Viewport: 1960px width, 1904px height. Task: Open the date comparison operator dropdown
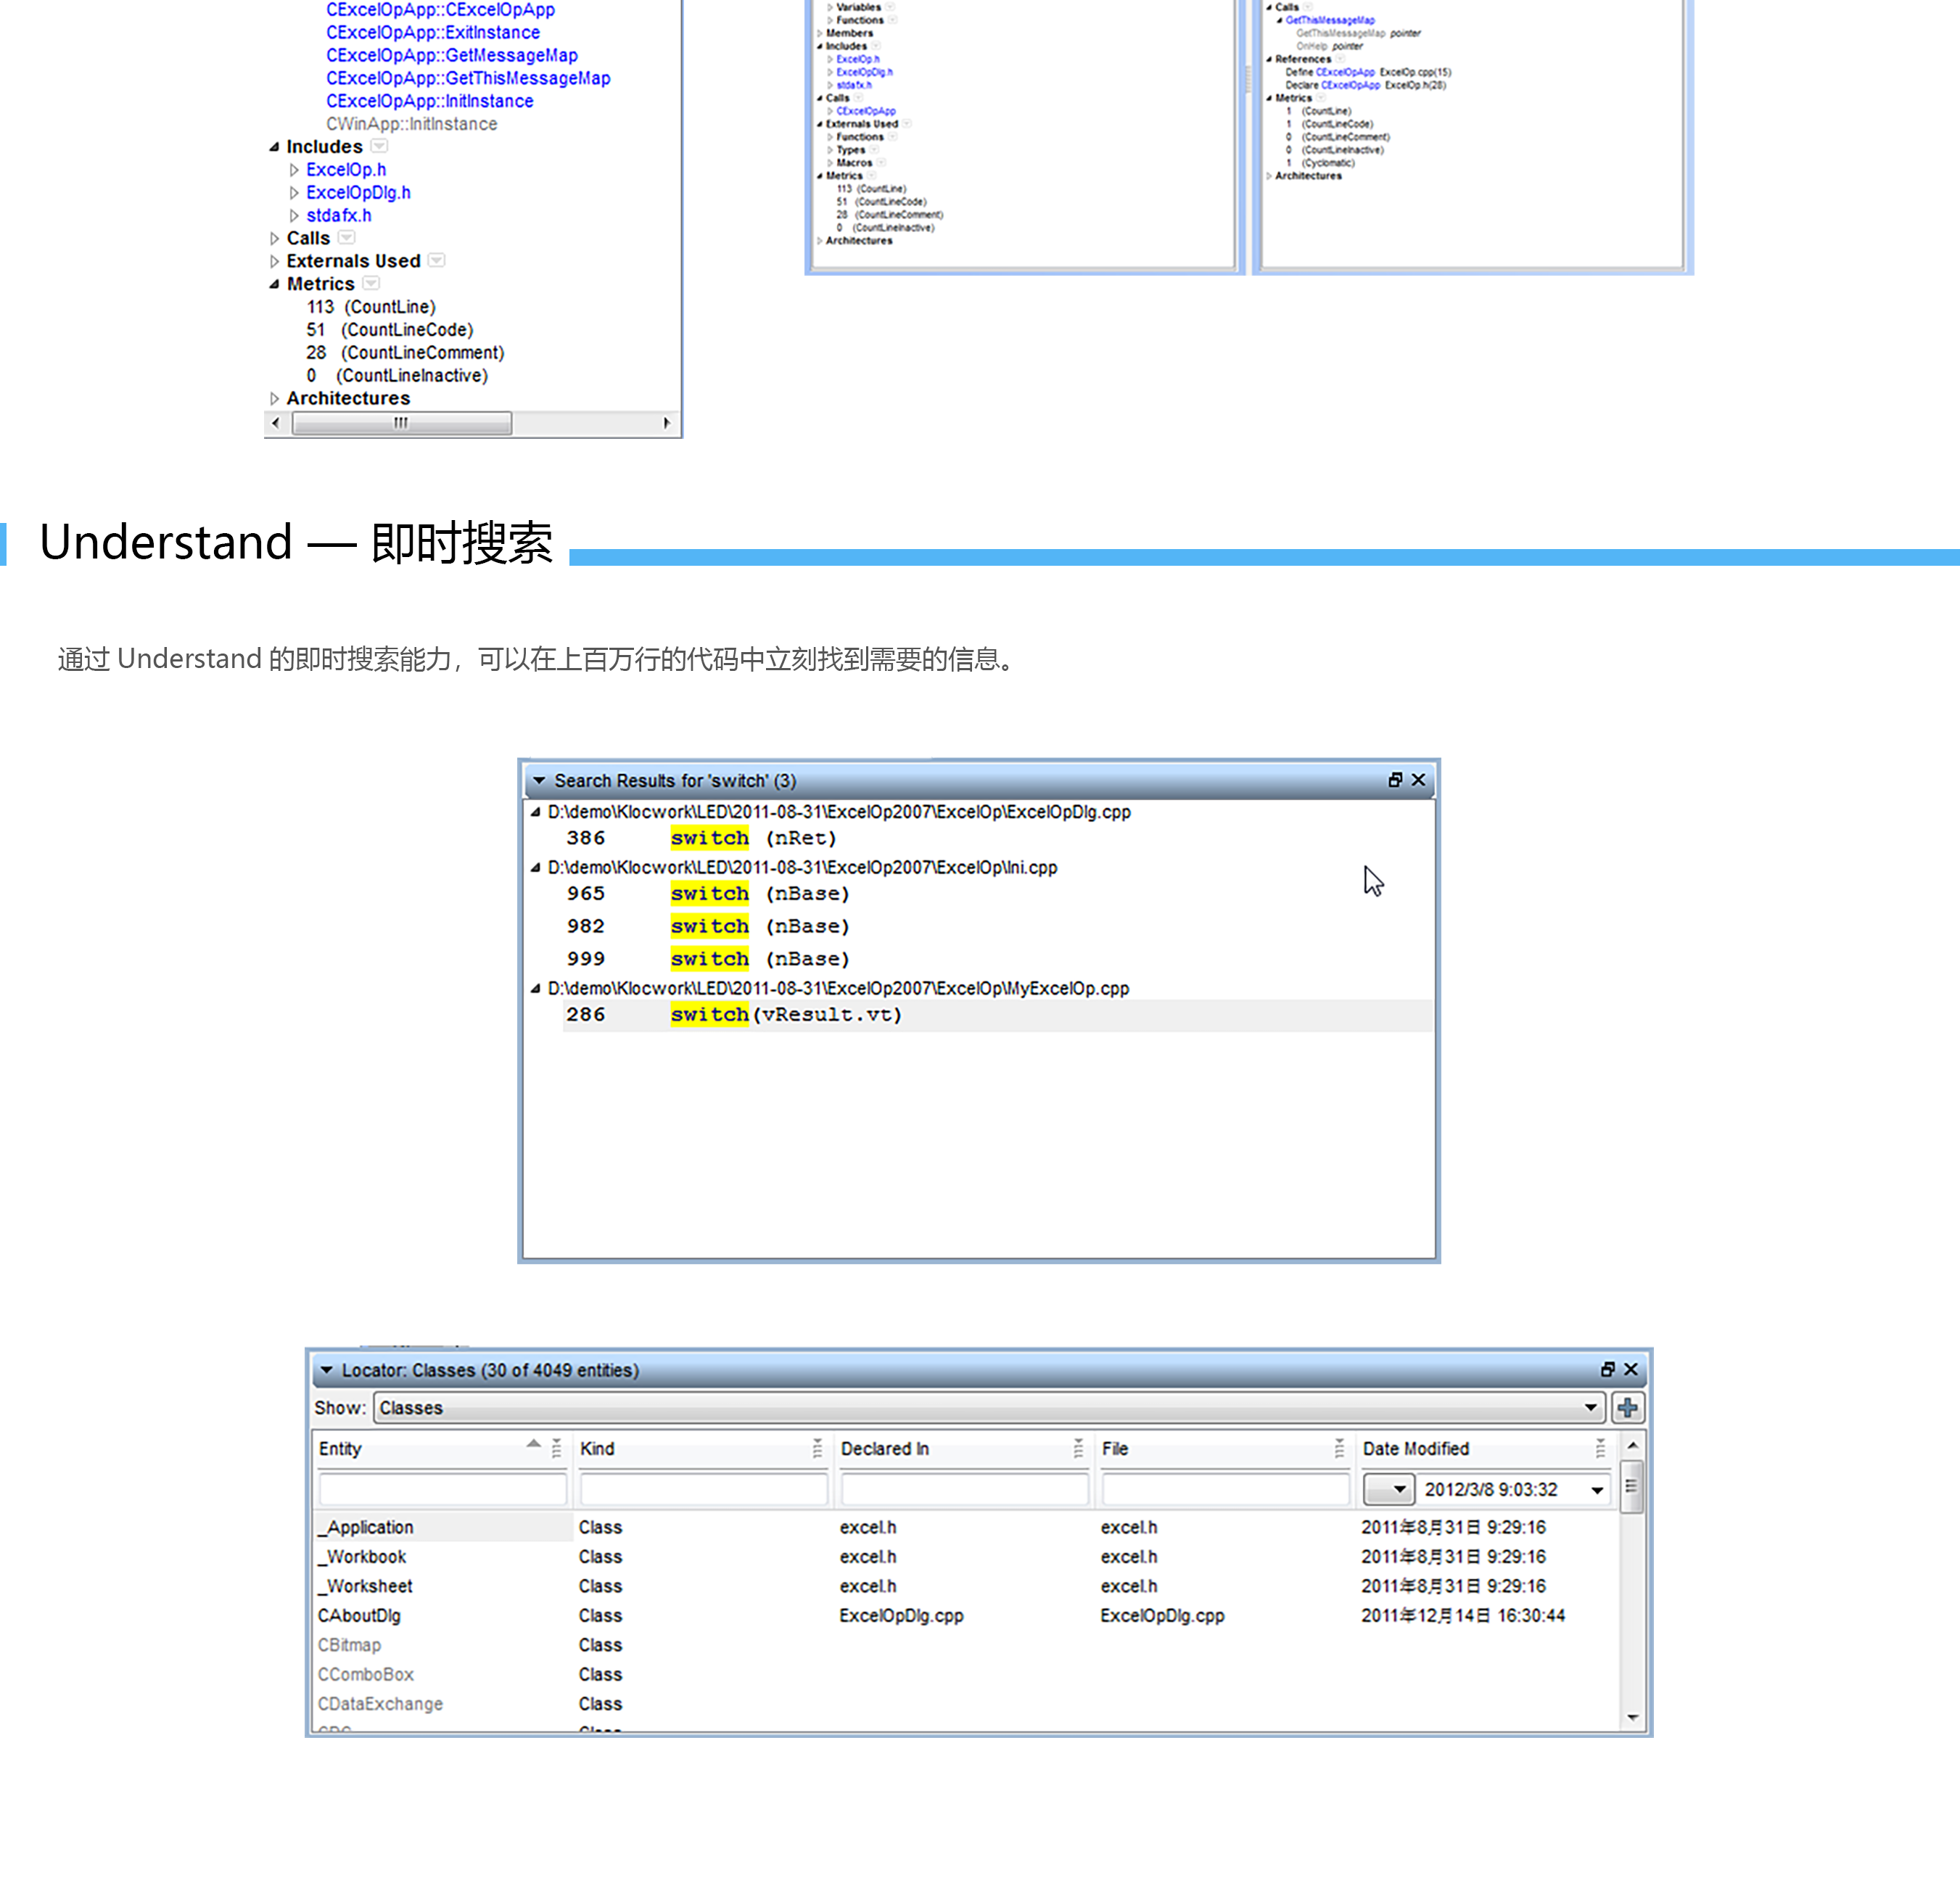point(1389,1490)
